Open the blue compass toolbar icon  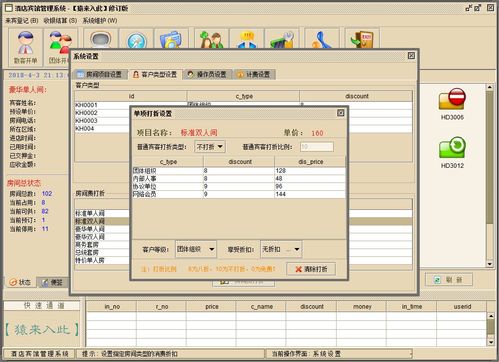(137, 40)
